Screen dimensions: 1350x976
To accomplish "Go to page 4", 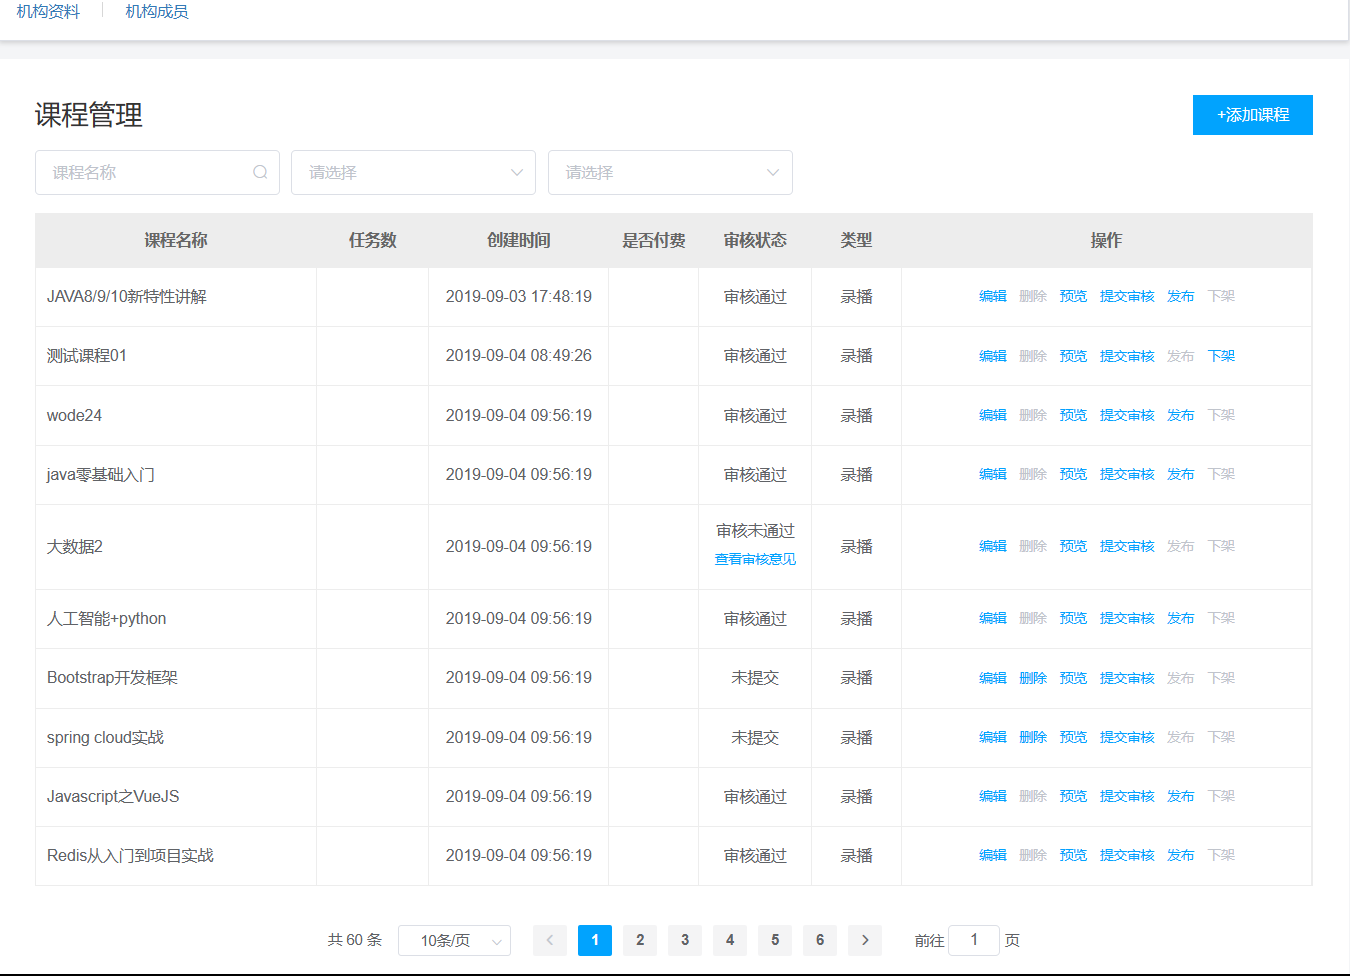I will [730, 940].
